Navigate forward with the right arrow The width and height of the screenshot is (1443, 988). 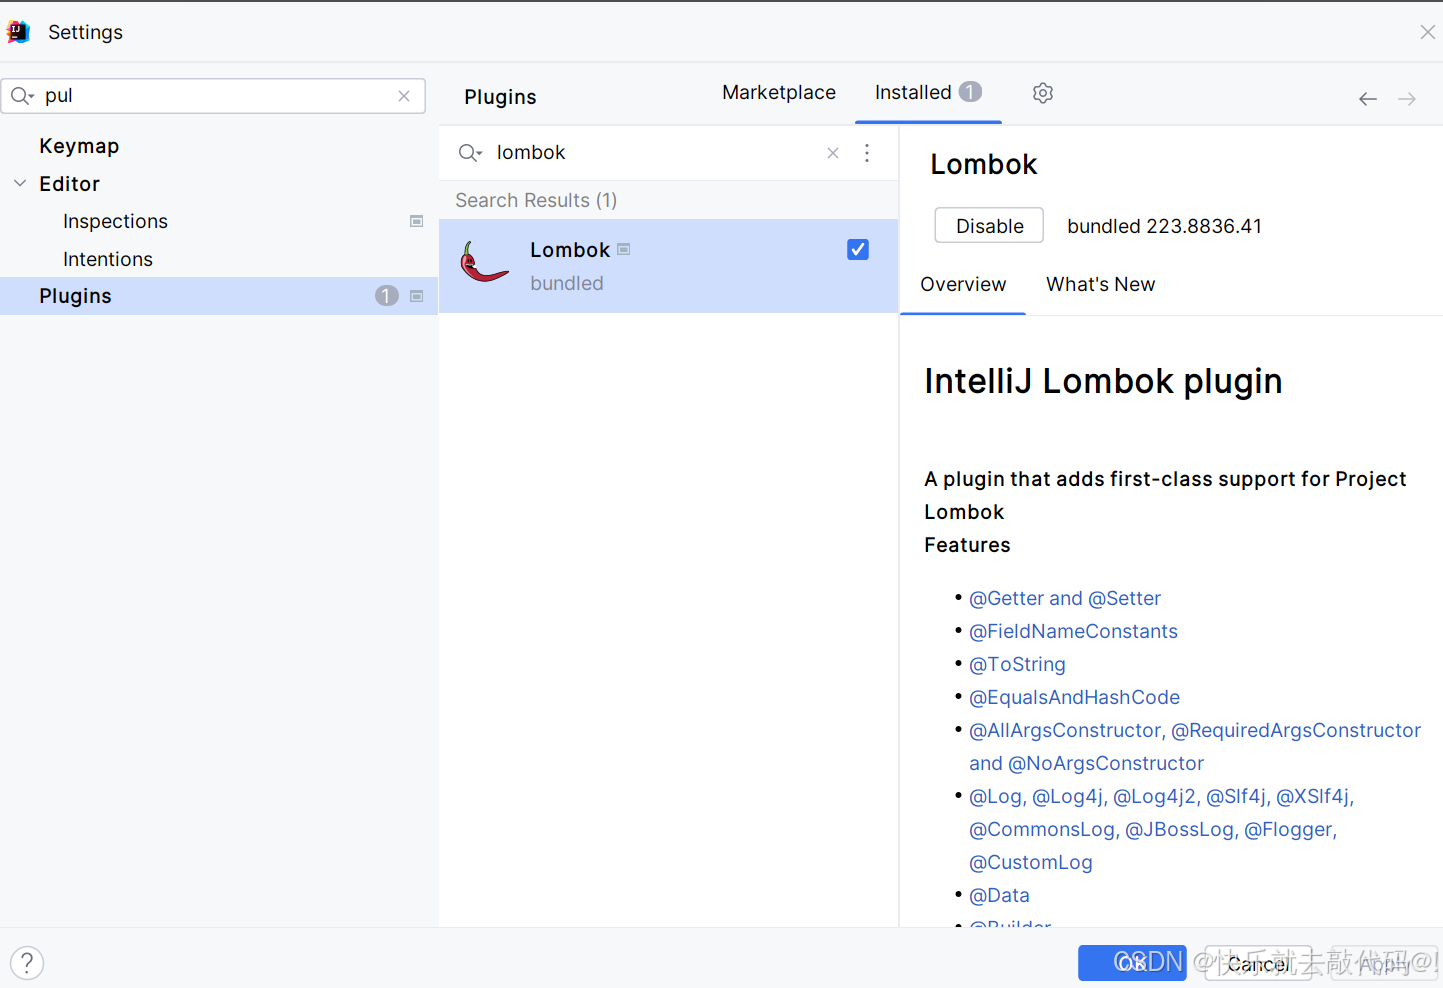pos(1407,99)
